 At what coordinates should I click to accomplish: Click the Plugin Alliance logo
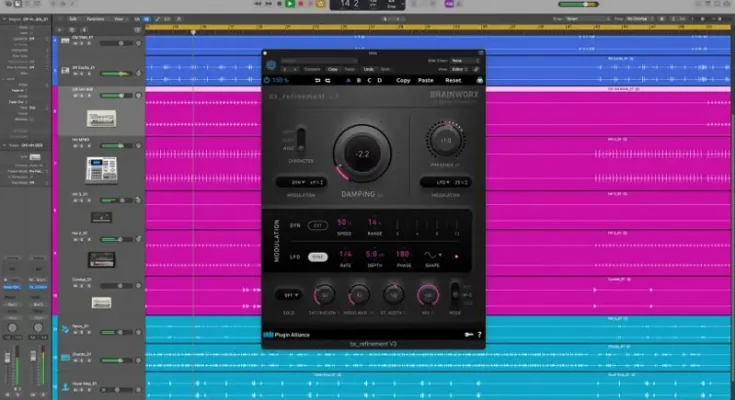point(290,334)
